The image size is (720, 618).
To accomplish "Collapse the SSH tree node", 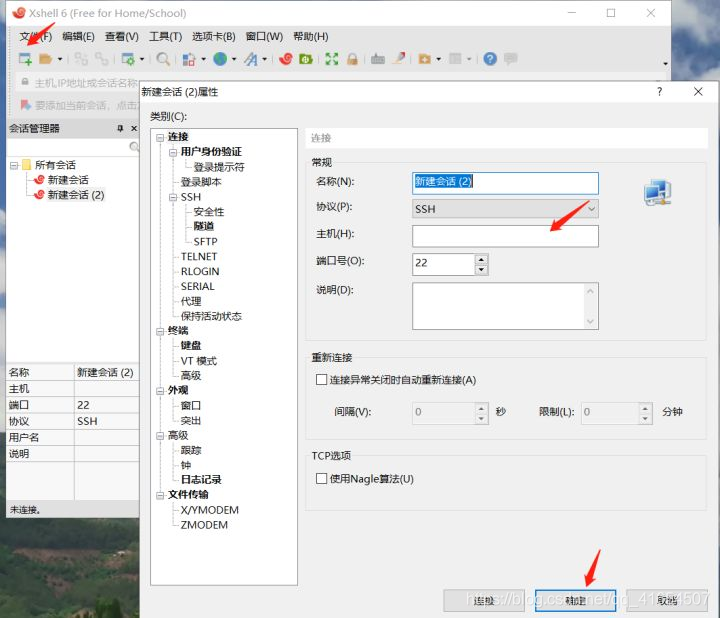I will [x=173, y=197].
